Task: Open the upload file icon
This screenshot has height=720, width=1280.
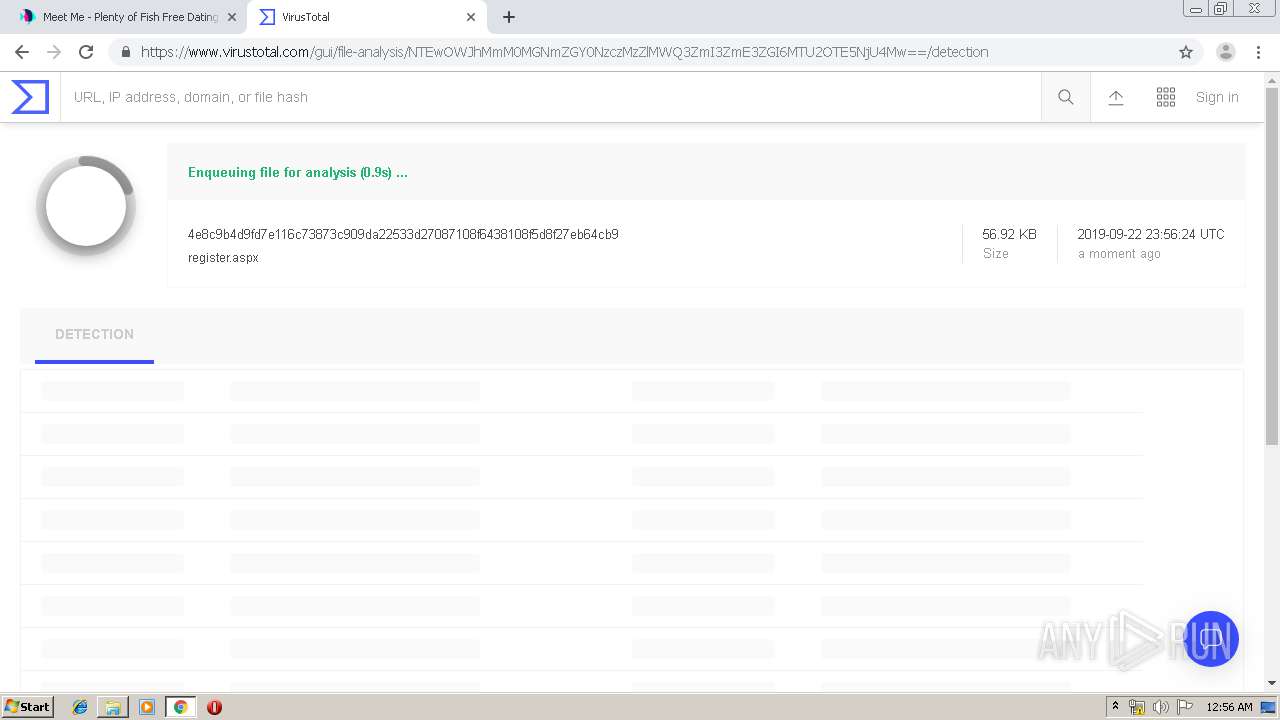Action: click(x=1116, y=97)
